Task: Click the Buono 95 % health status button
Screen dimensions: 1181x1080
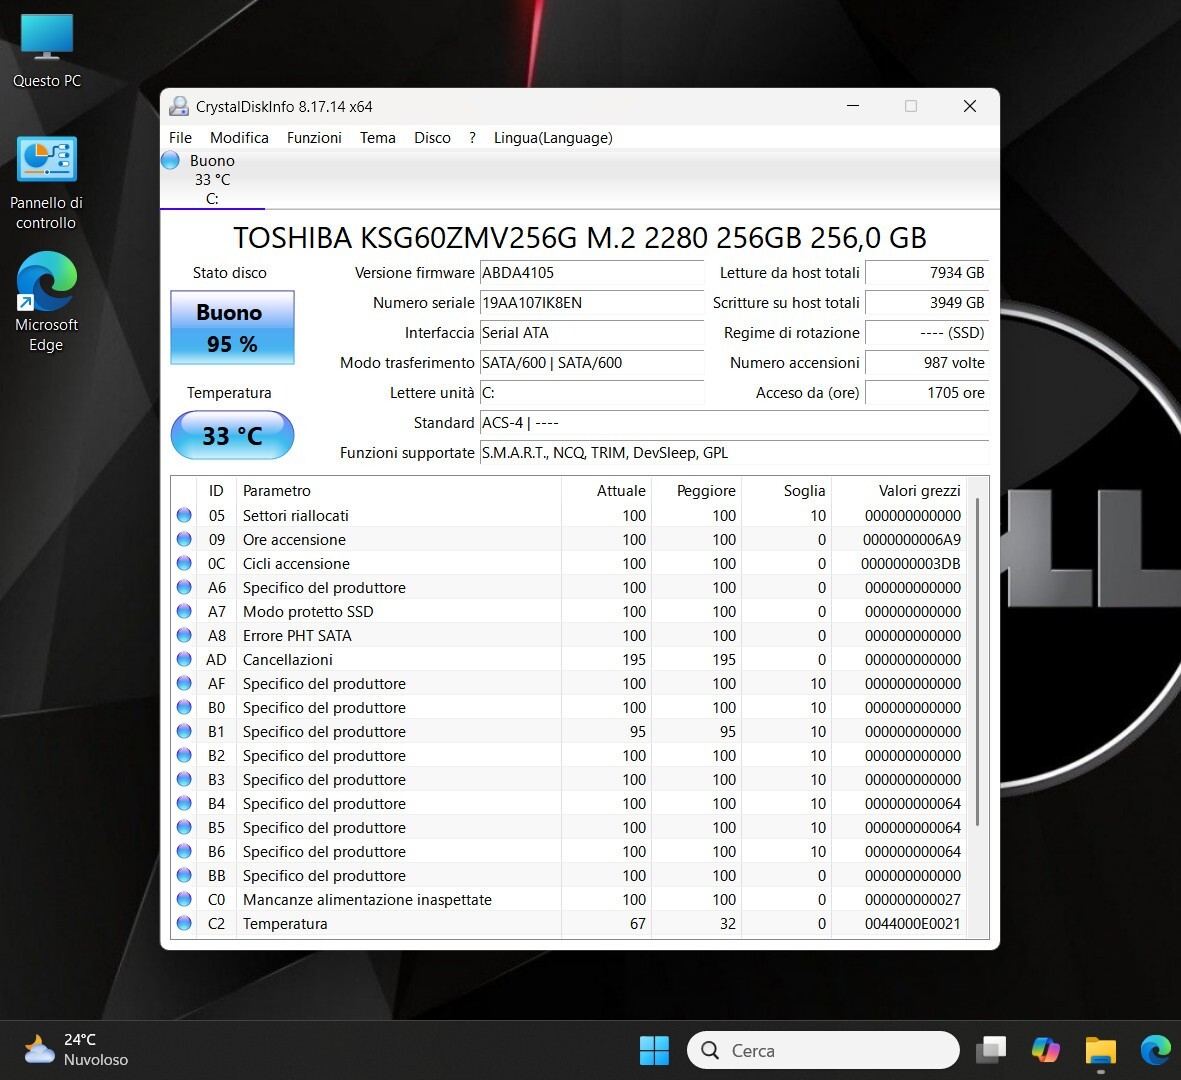Action: click(x=232, y=328)
